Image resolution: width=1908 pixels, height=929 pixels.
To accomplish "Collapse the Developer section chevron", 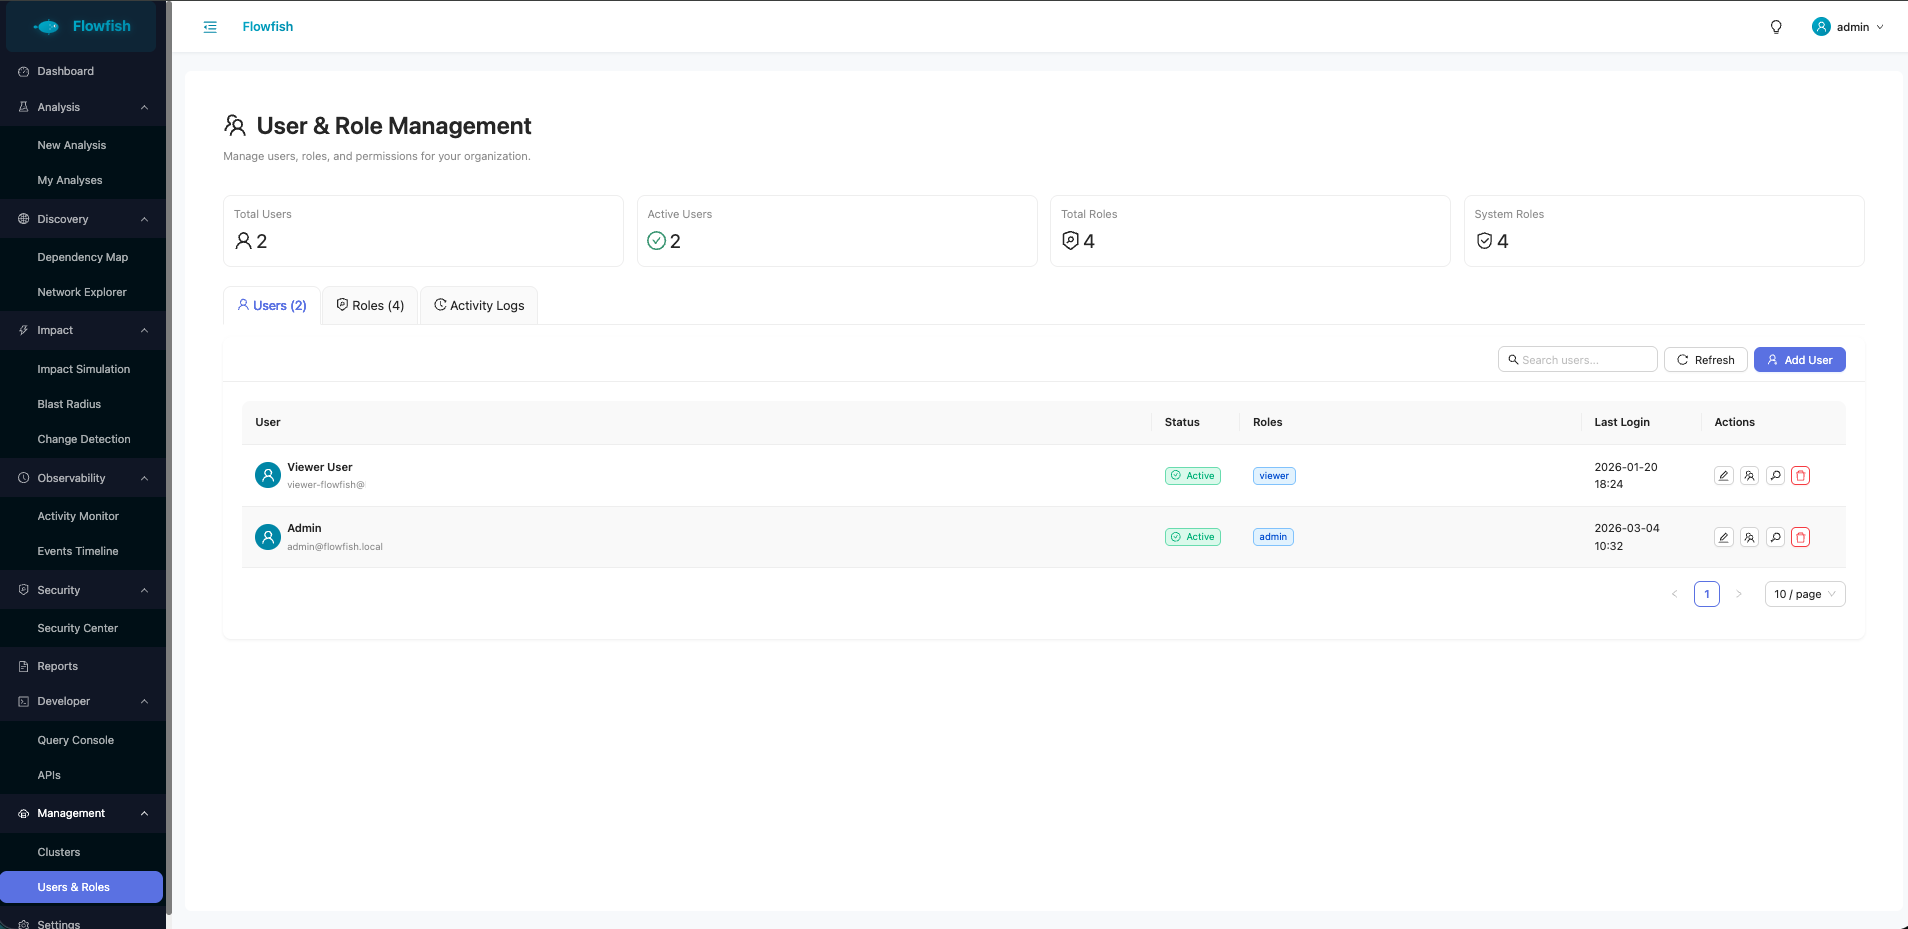I will click(144, 701).
